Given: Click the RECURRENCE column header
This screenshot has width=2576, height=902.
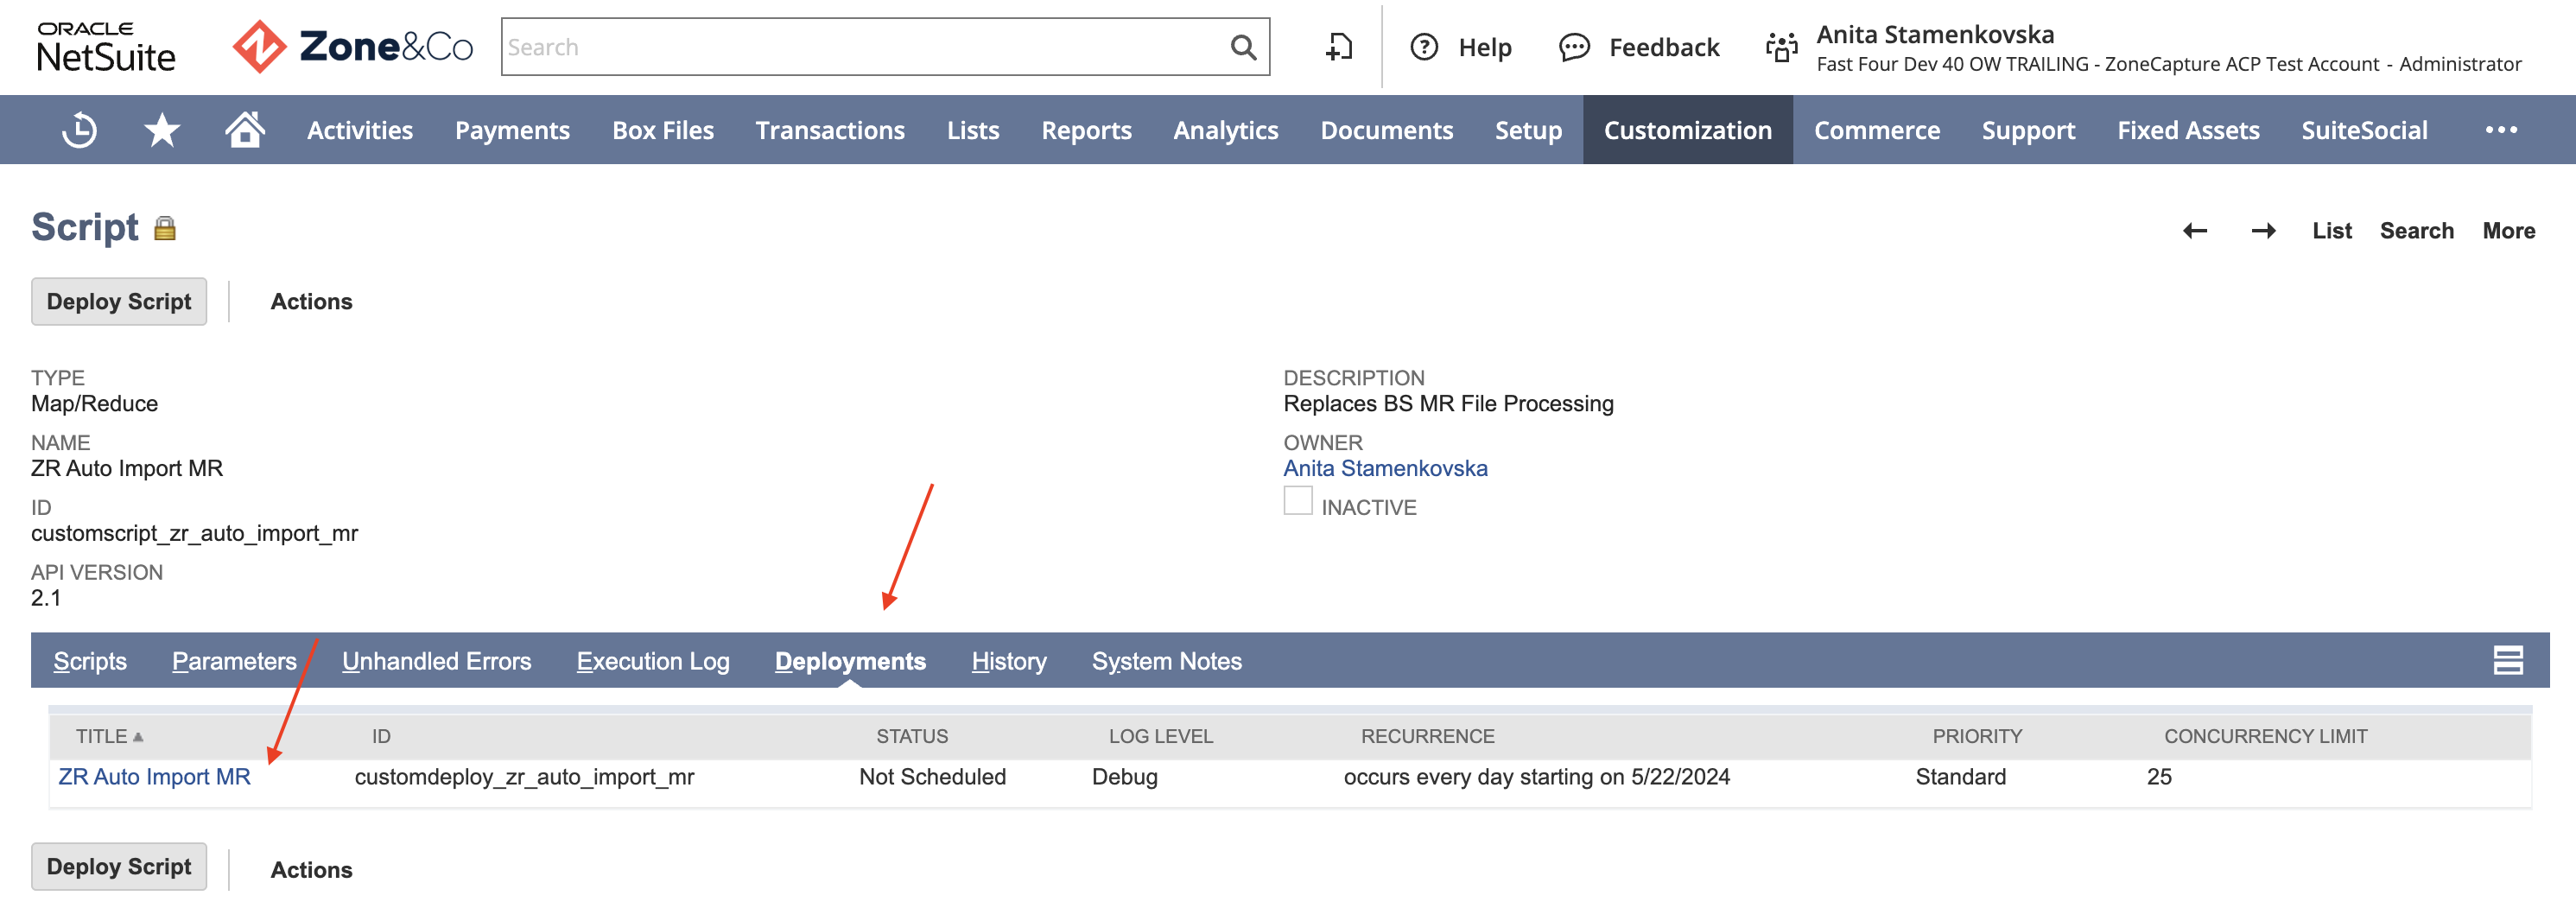Looking at the screenshot, I should pos(1427,736).
